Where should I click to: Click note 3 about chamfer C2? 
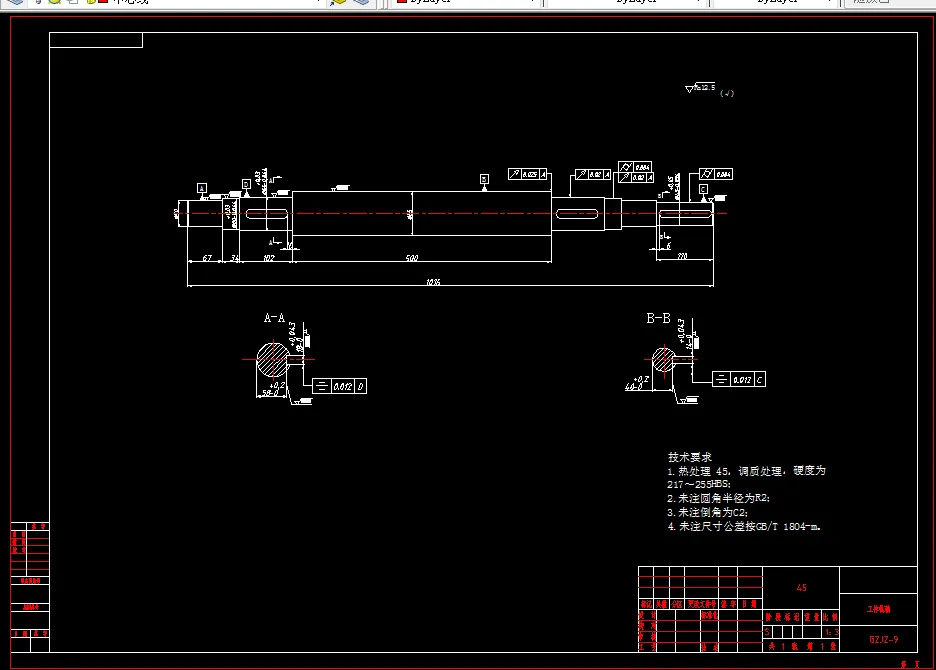tap(707, 512)
